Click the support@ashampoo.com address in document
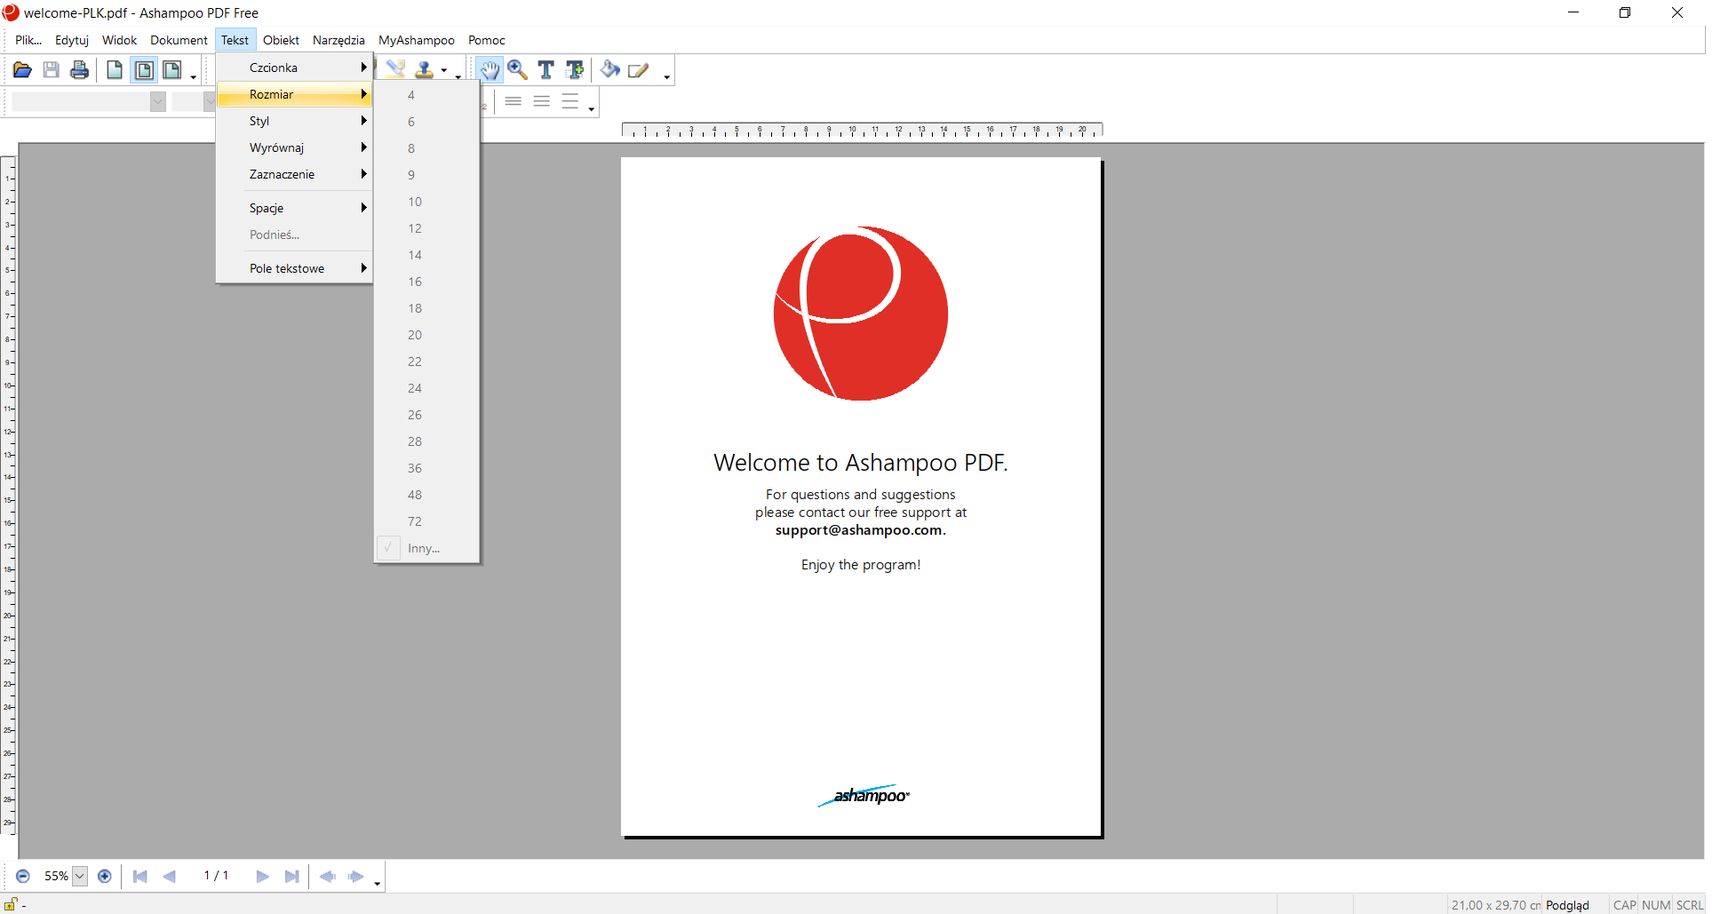 861,530
